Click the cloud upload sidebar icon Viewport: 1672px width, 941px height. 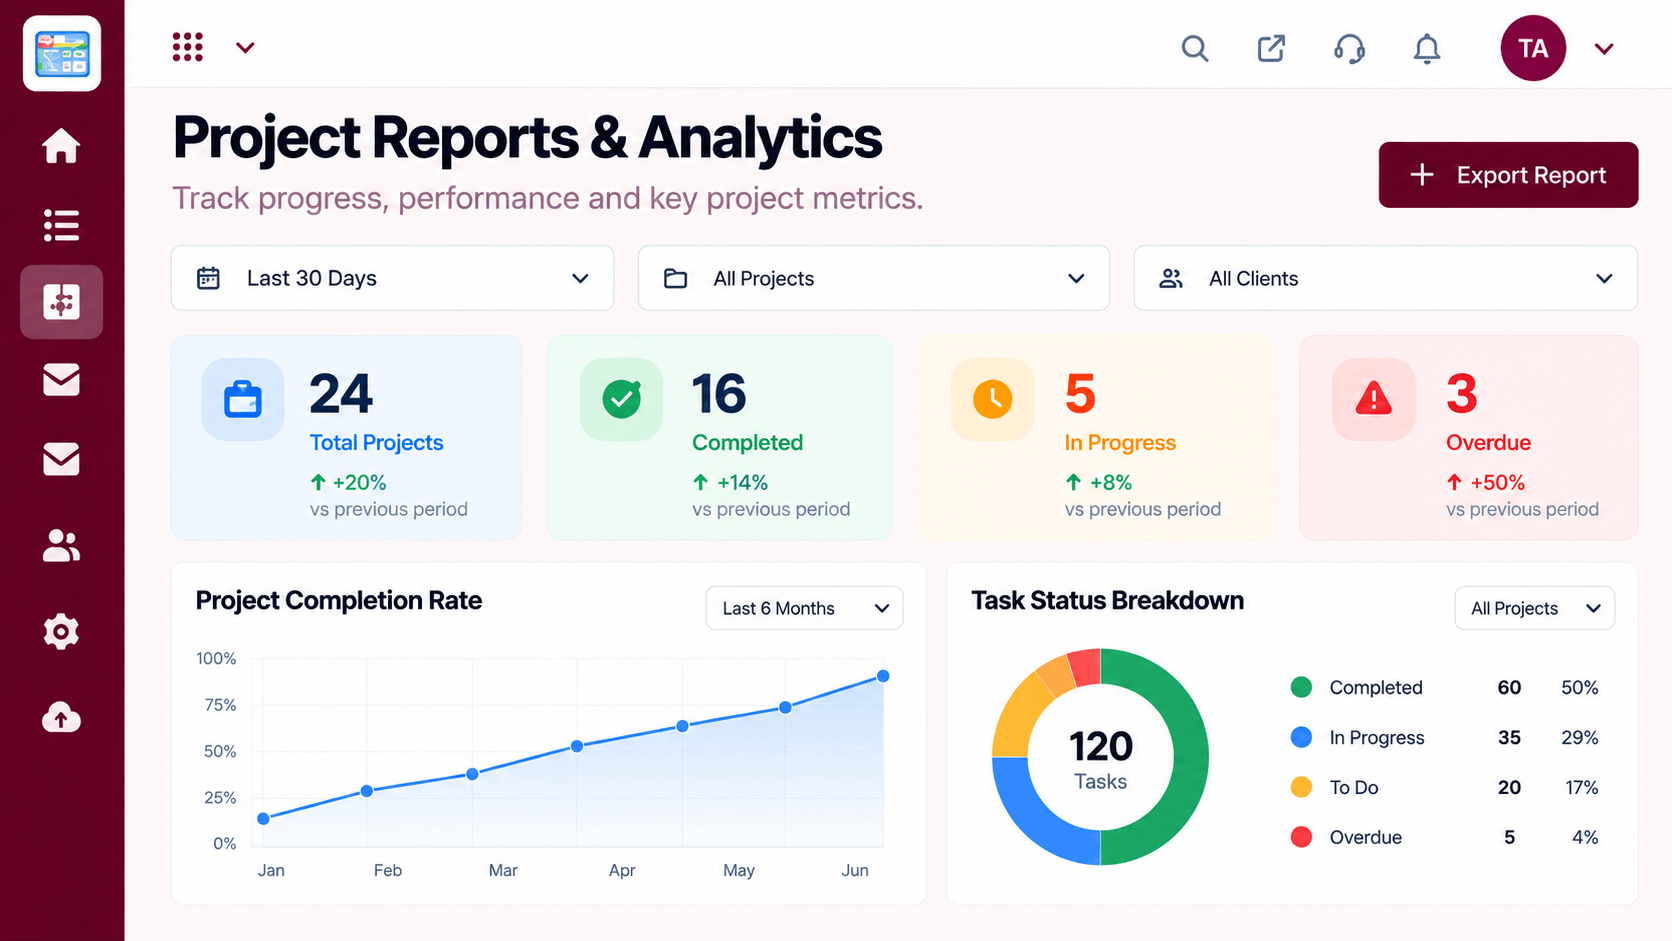point(61,717)
